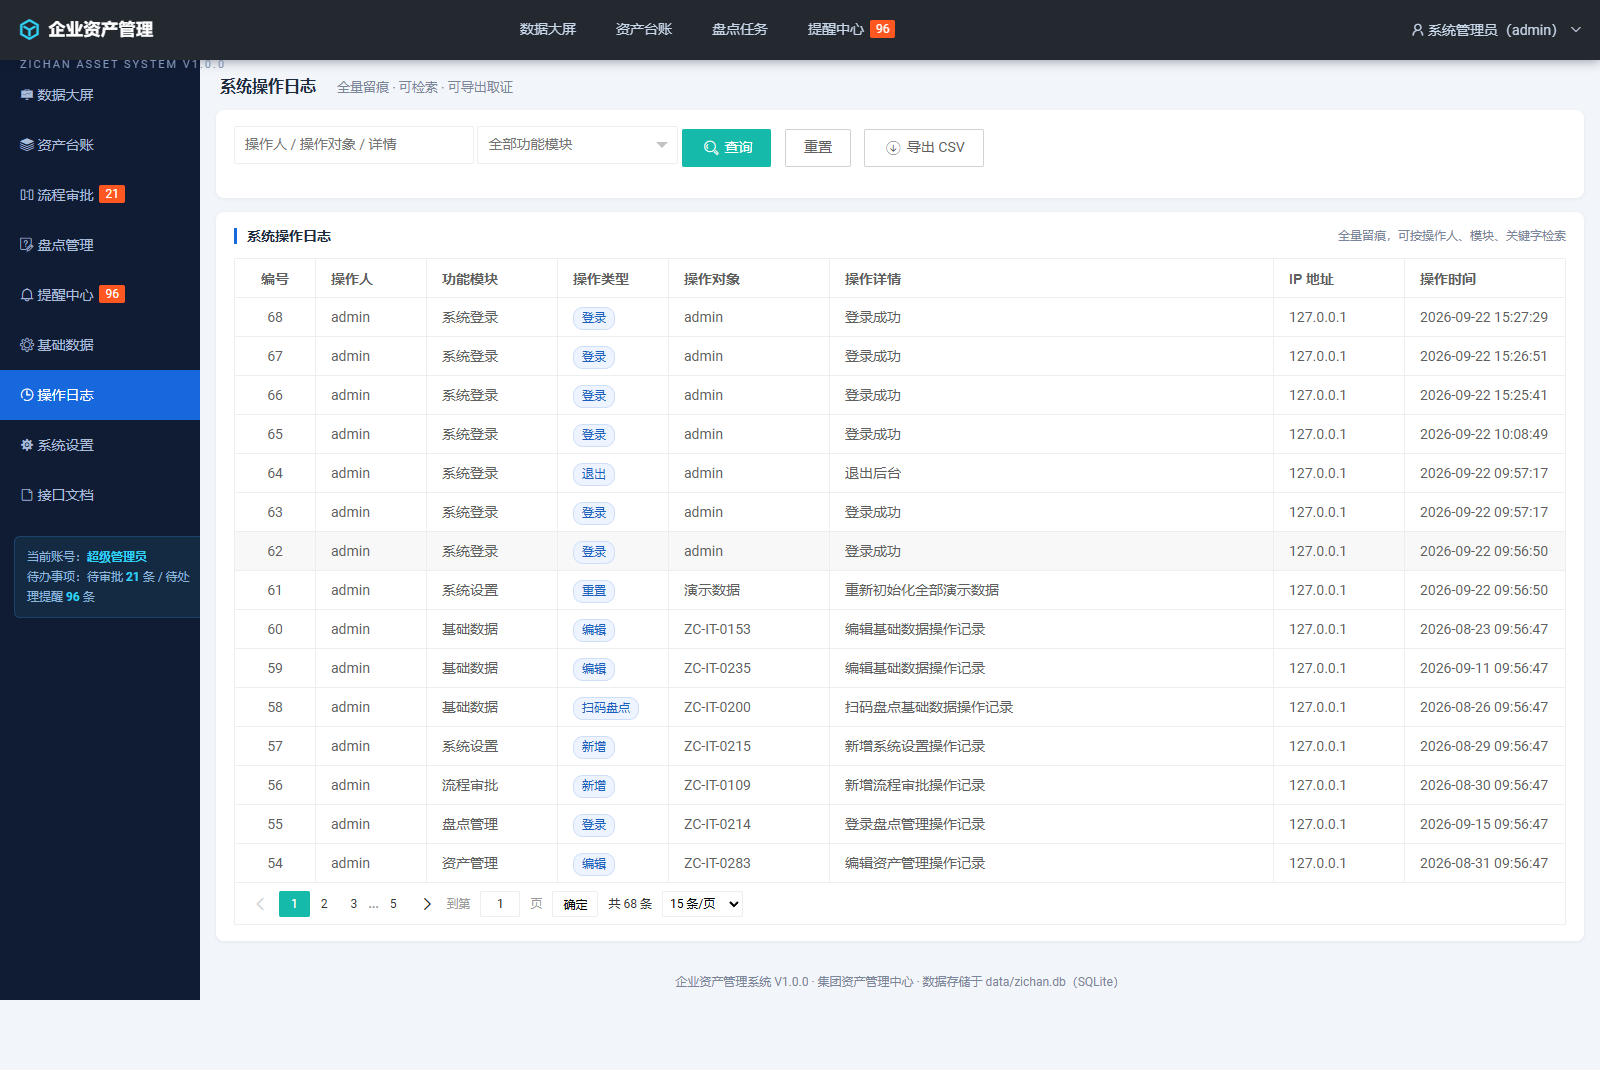The width and height of the screenshot is (1600, 1070).
Task: Click the previous page left arrow
Action: coord(260,904)
